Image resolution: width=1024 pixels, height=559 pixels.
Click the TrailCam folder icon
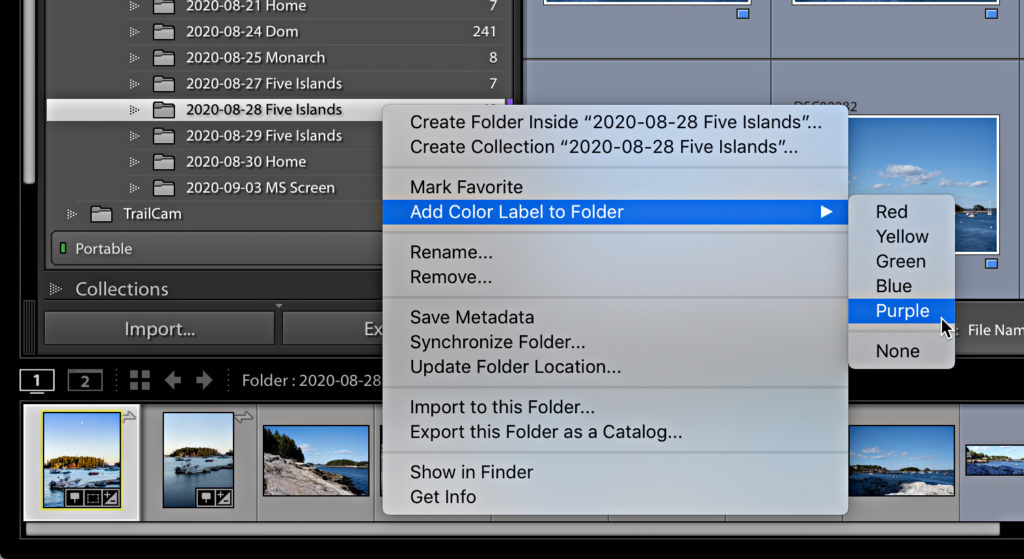[101, 214]
